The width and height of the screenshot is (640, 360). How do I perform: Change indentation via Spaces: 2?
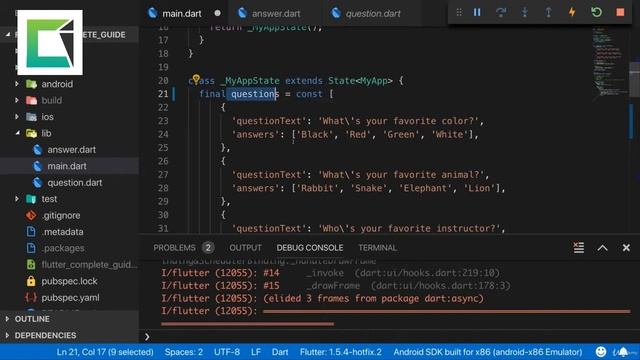[x=184, y=352]
